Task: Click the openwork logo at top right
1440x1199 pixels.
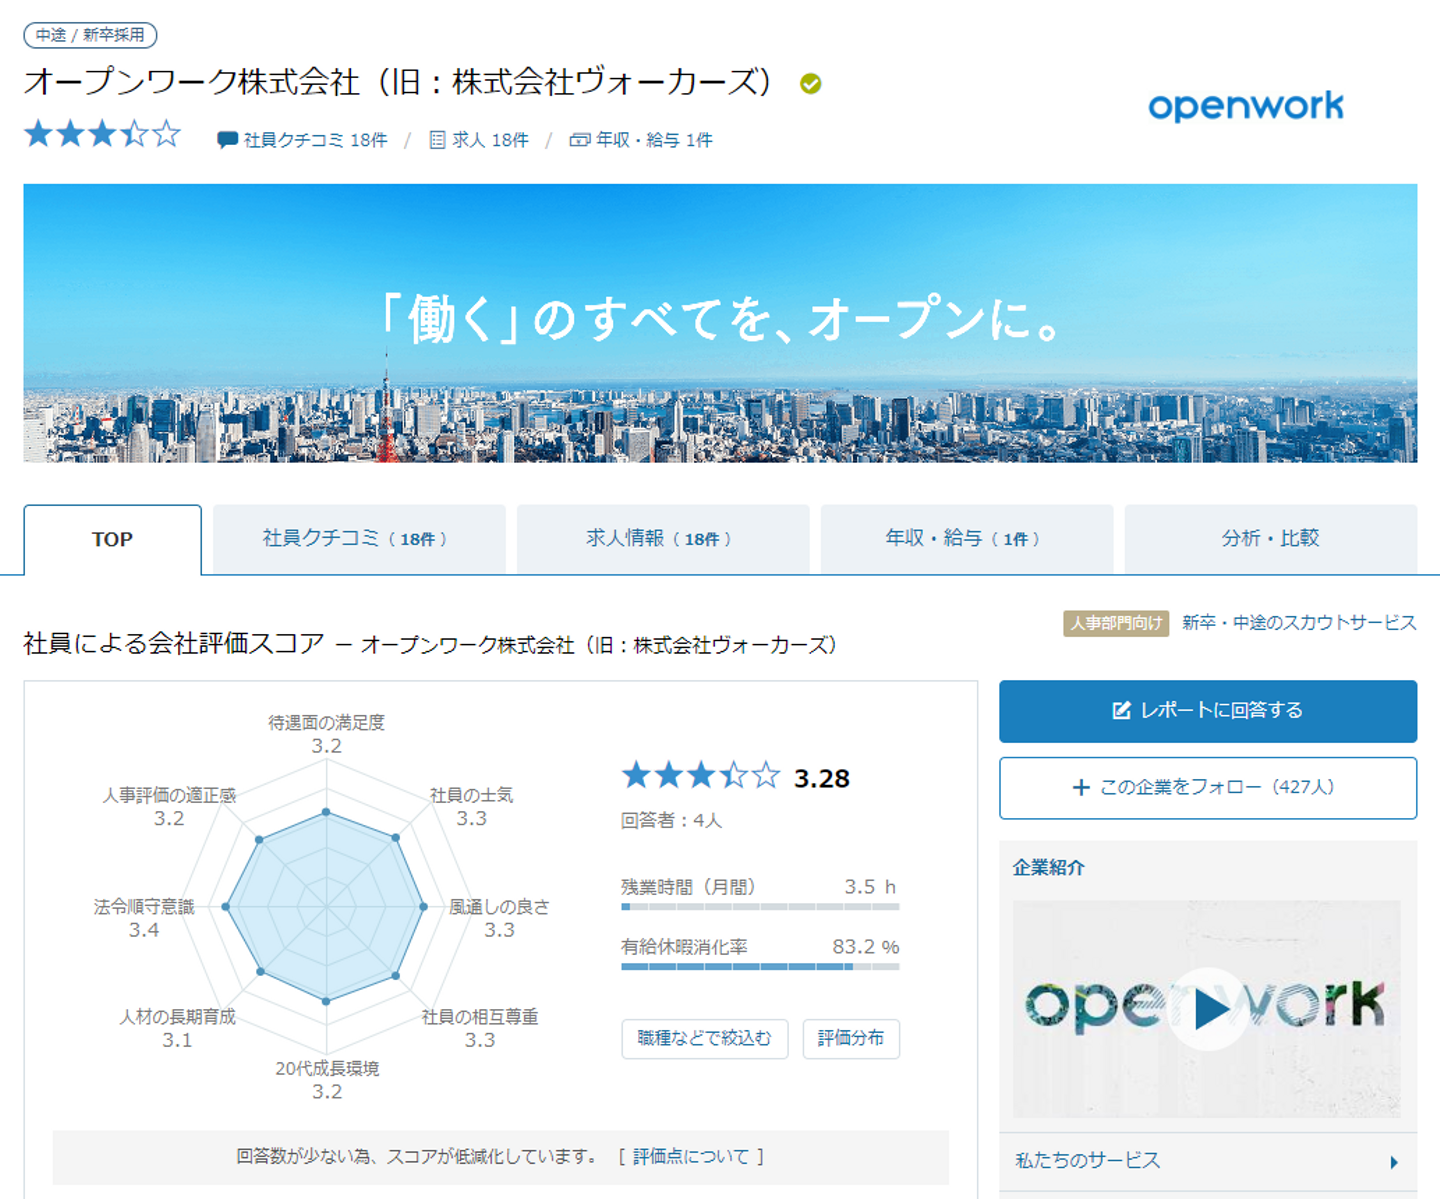Action: point(1246,105)
